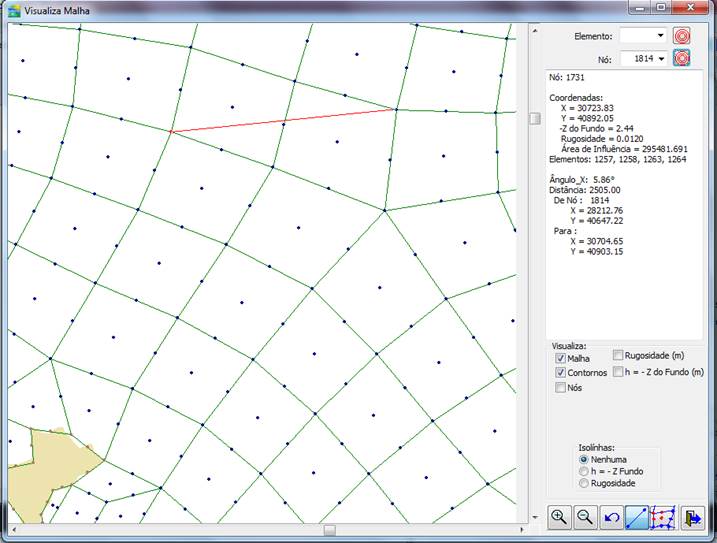Click the 'Rugosidade = 0.0120' line
Image resolution: width=717 pixels, height=543 pixels.
coord(602,139)
